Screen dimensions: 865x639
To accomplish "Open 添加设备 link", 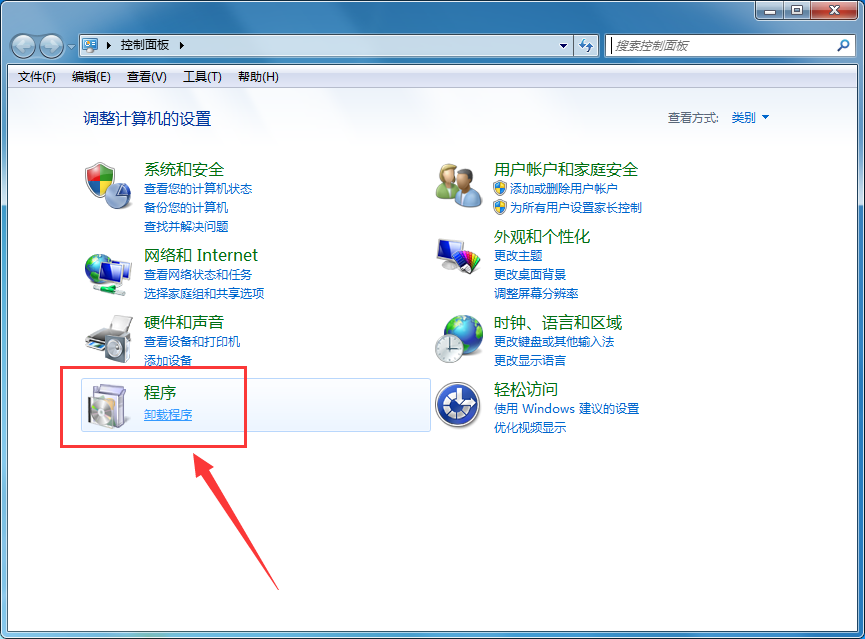I will 168,360.
